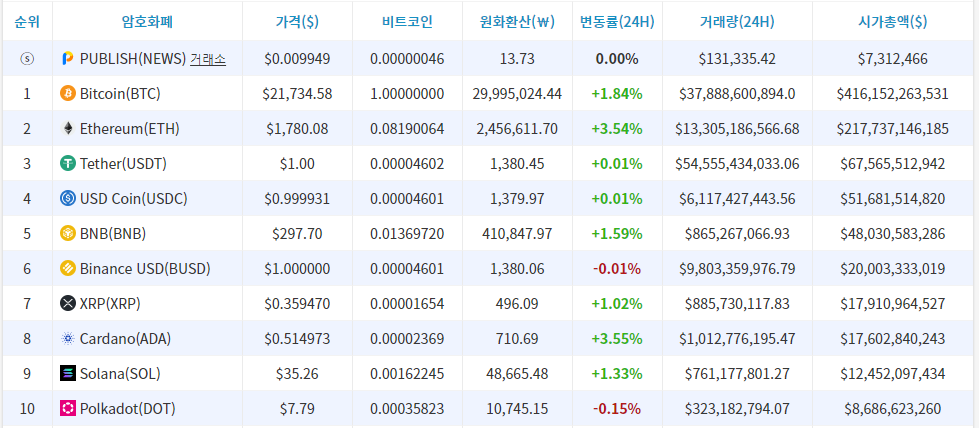979x428 pixels.
Task: Click the Polkadot pink logo icon
Action: 67,409
